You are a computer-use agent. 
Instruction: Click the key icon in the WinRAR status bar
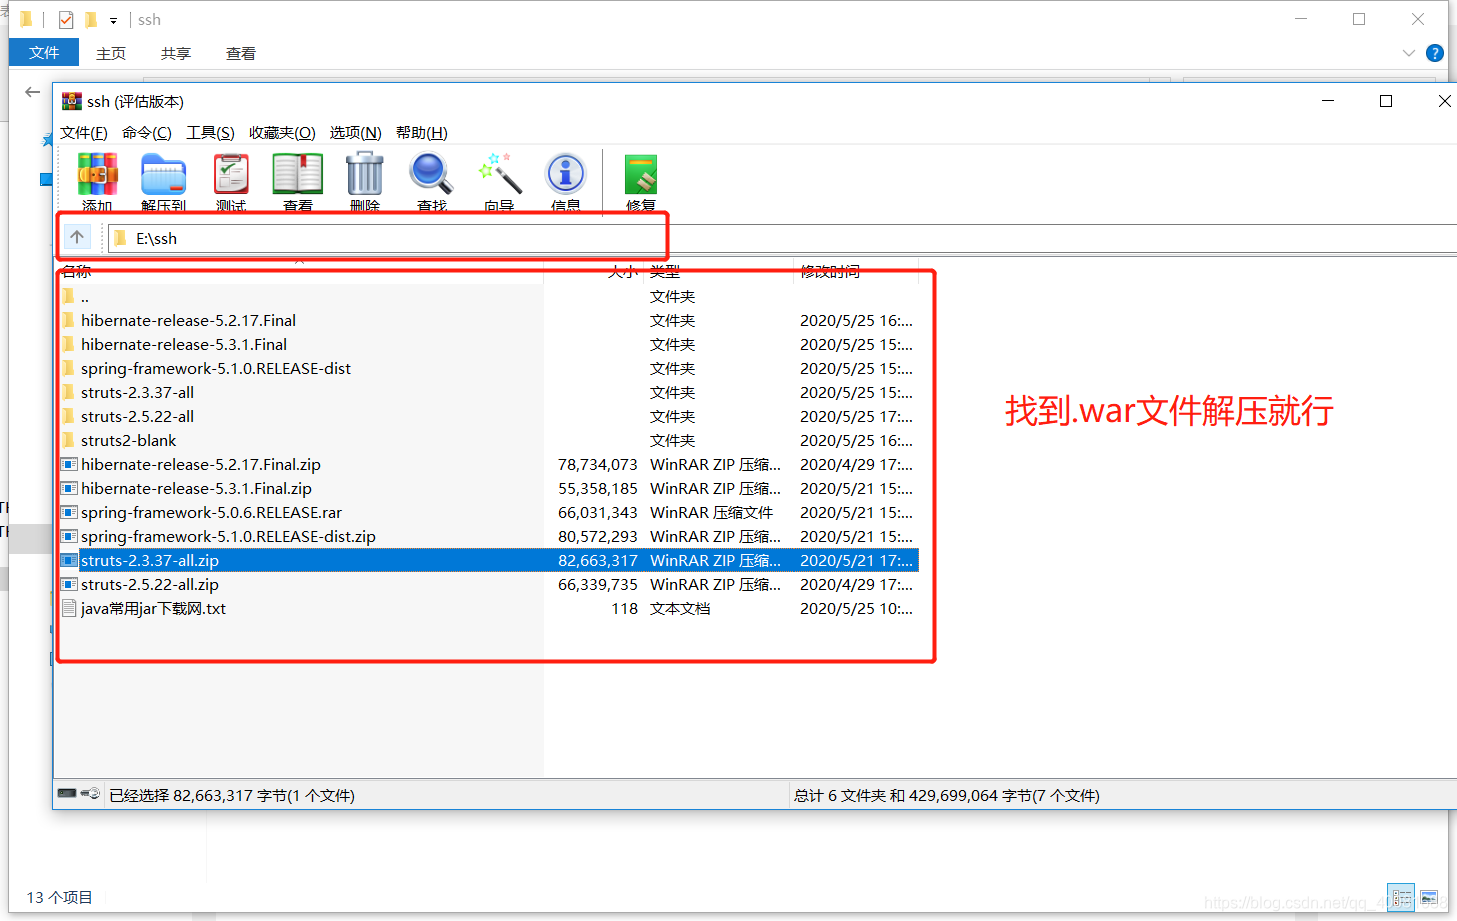(91, 794)
